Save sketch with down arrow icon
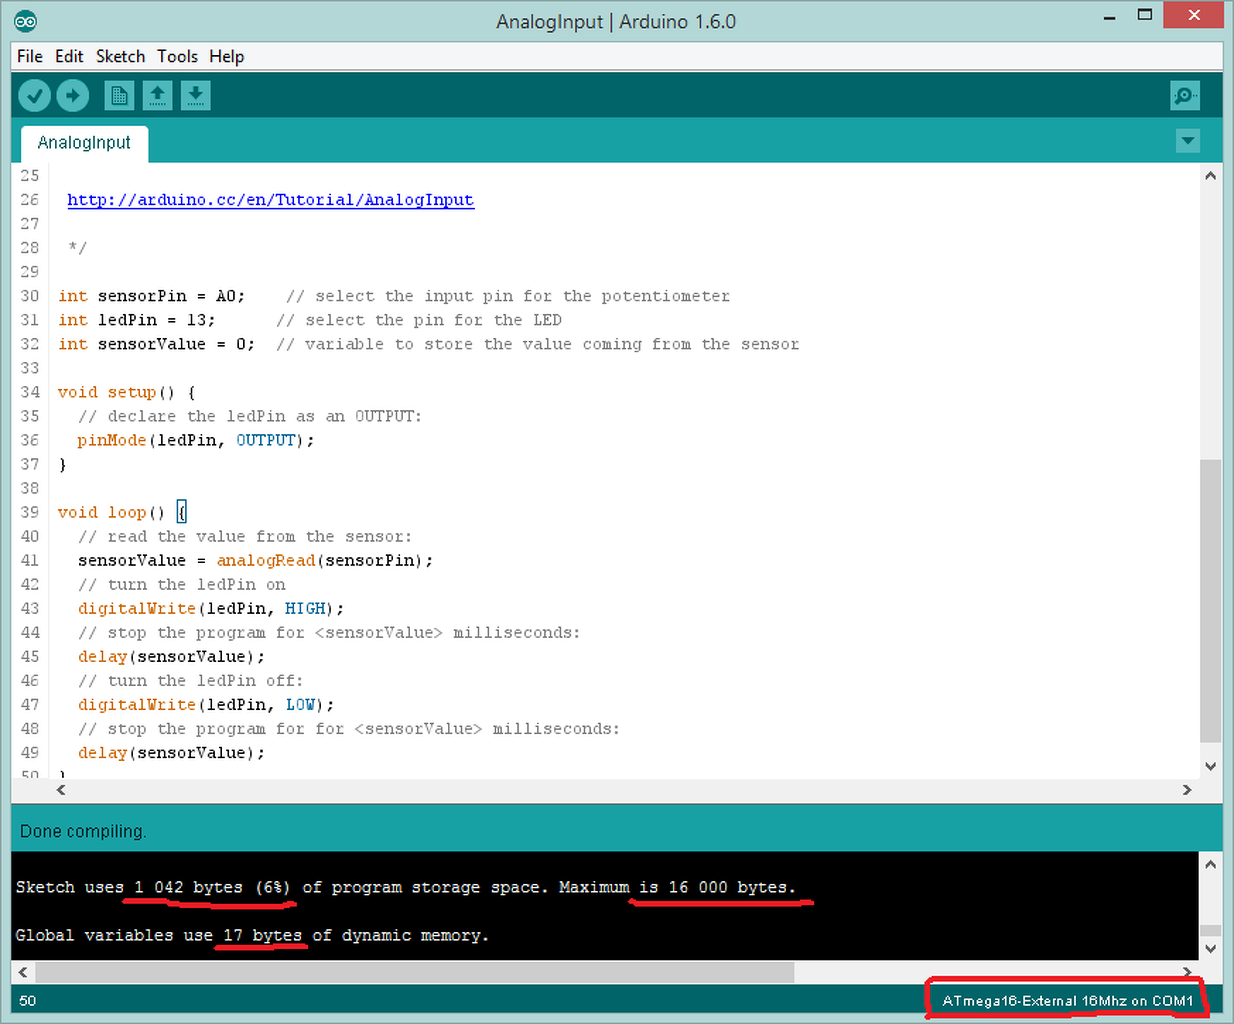The height and width of the screenshot is (1024, 1234). [195, 96]
